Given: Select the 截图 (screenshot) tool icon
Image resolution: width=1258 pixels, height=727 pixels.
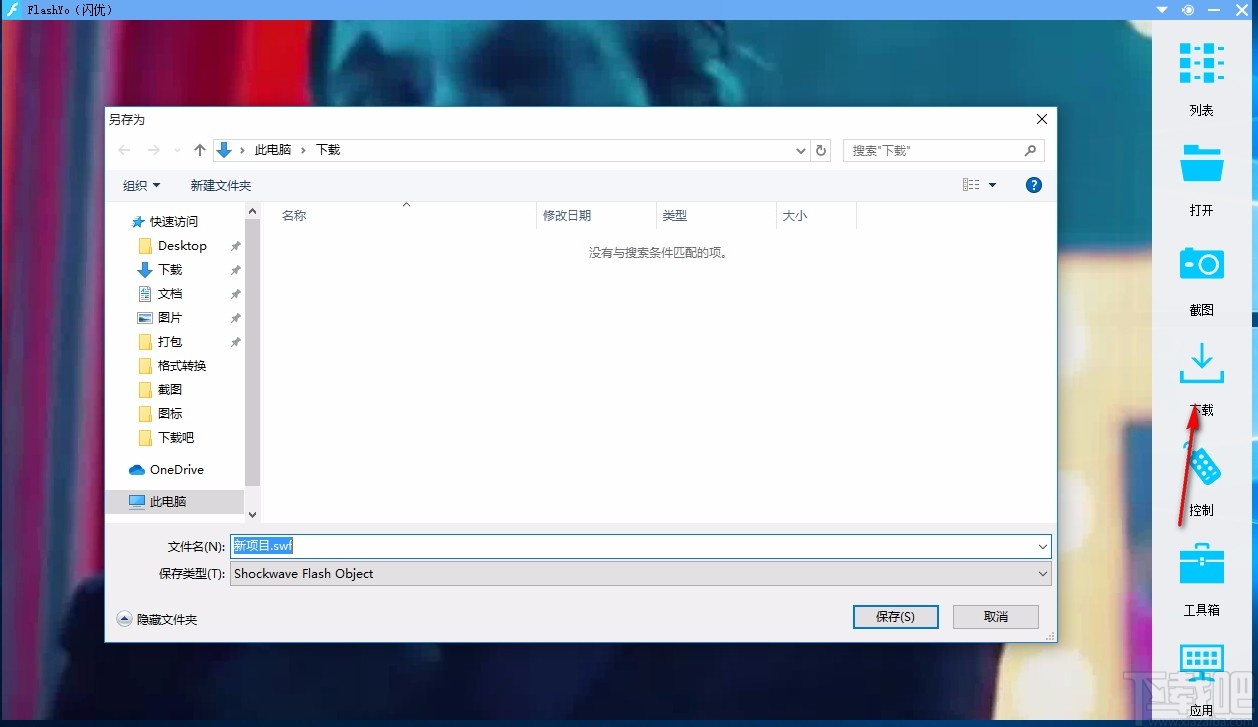Looking at the screenshot, I should tap(1200, 263).
